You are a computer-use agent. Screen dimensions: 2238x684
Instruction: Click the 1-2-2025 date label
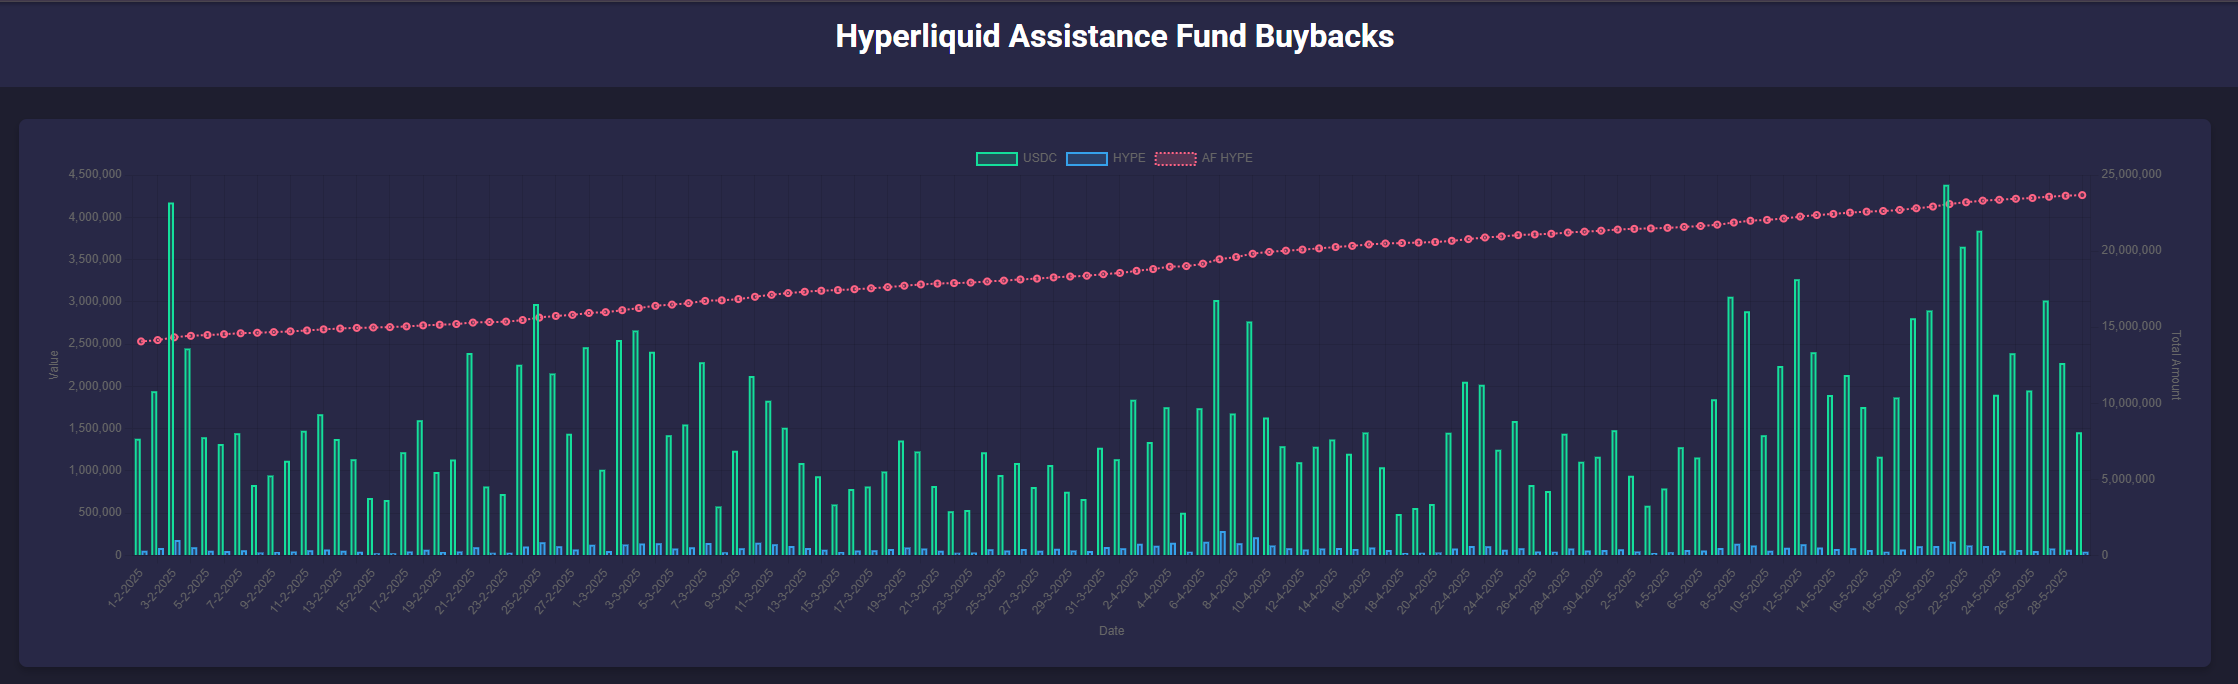[126, 590]
